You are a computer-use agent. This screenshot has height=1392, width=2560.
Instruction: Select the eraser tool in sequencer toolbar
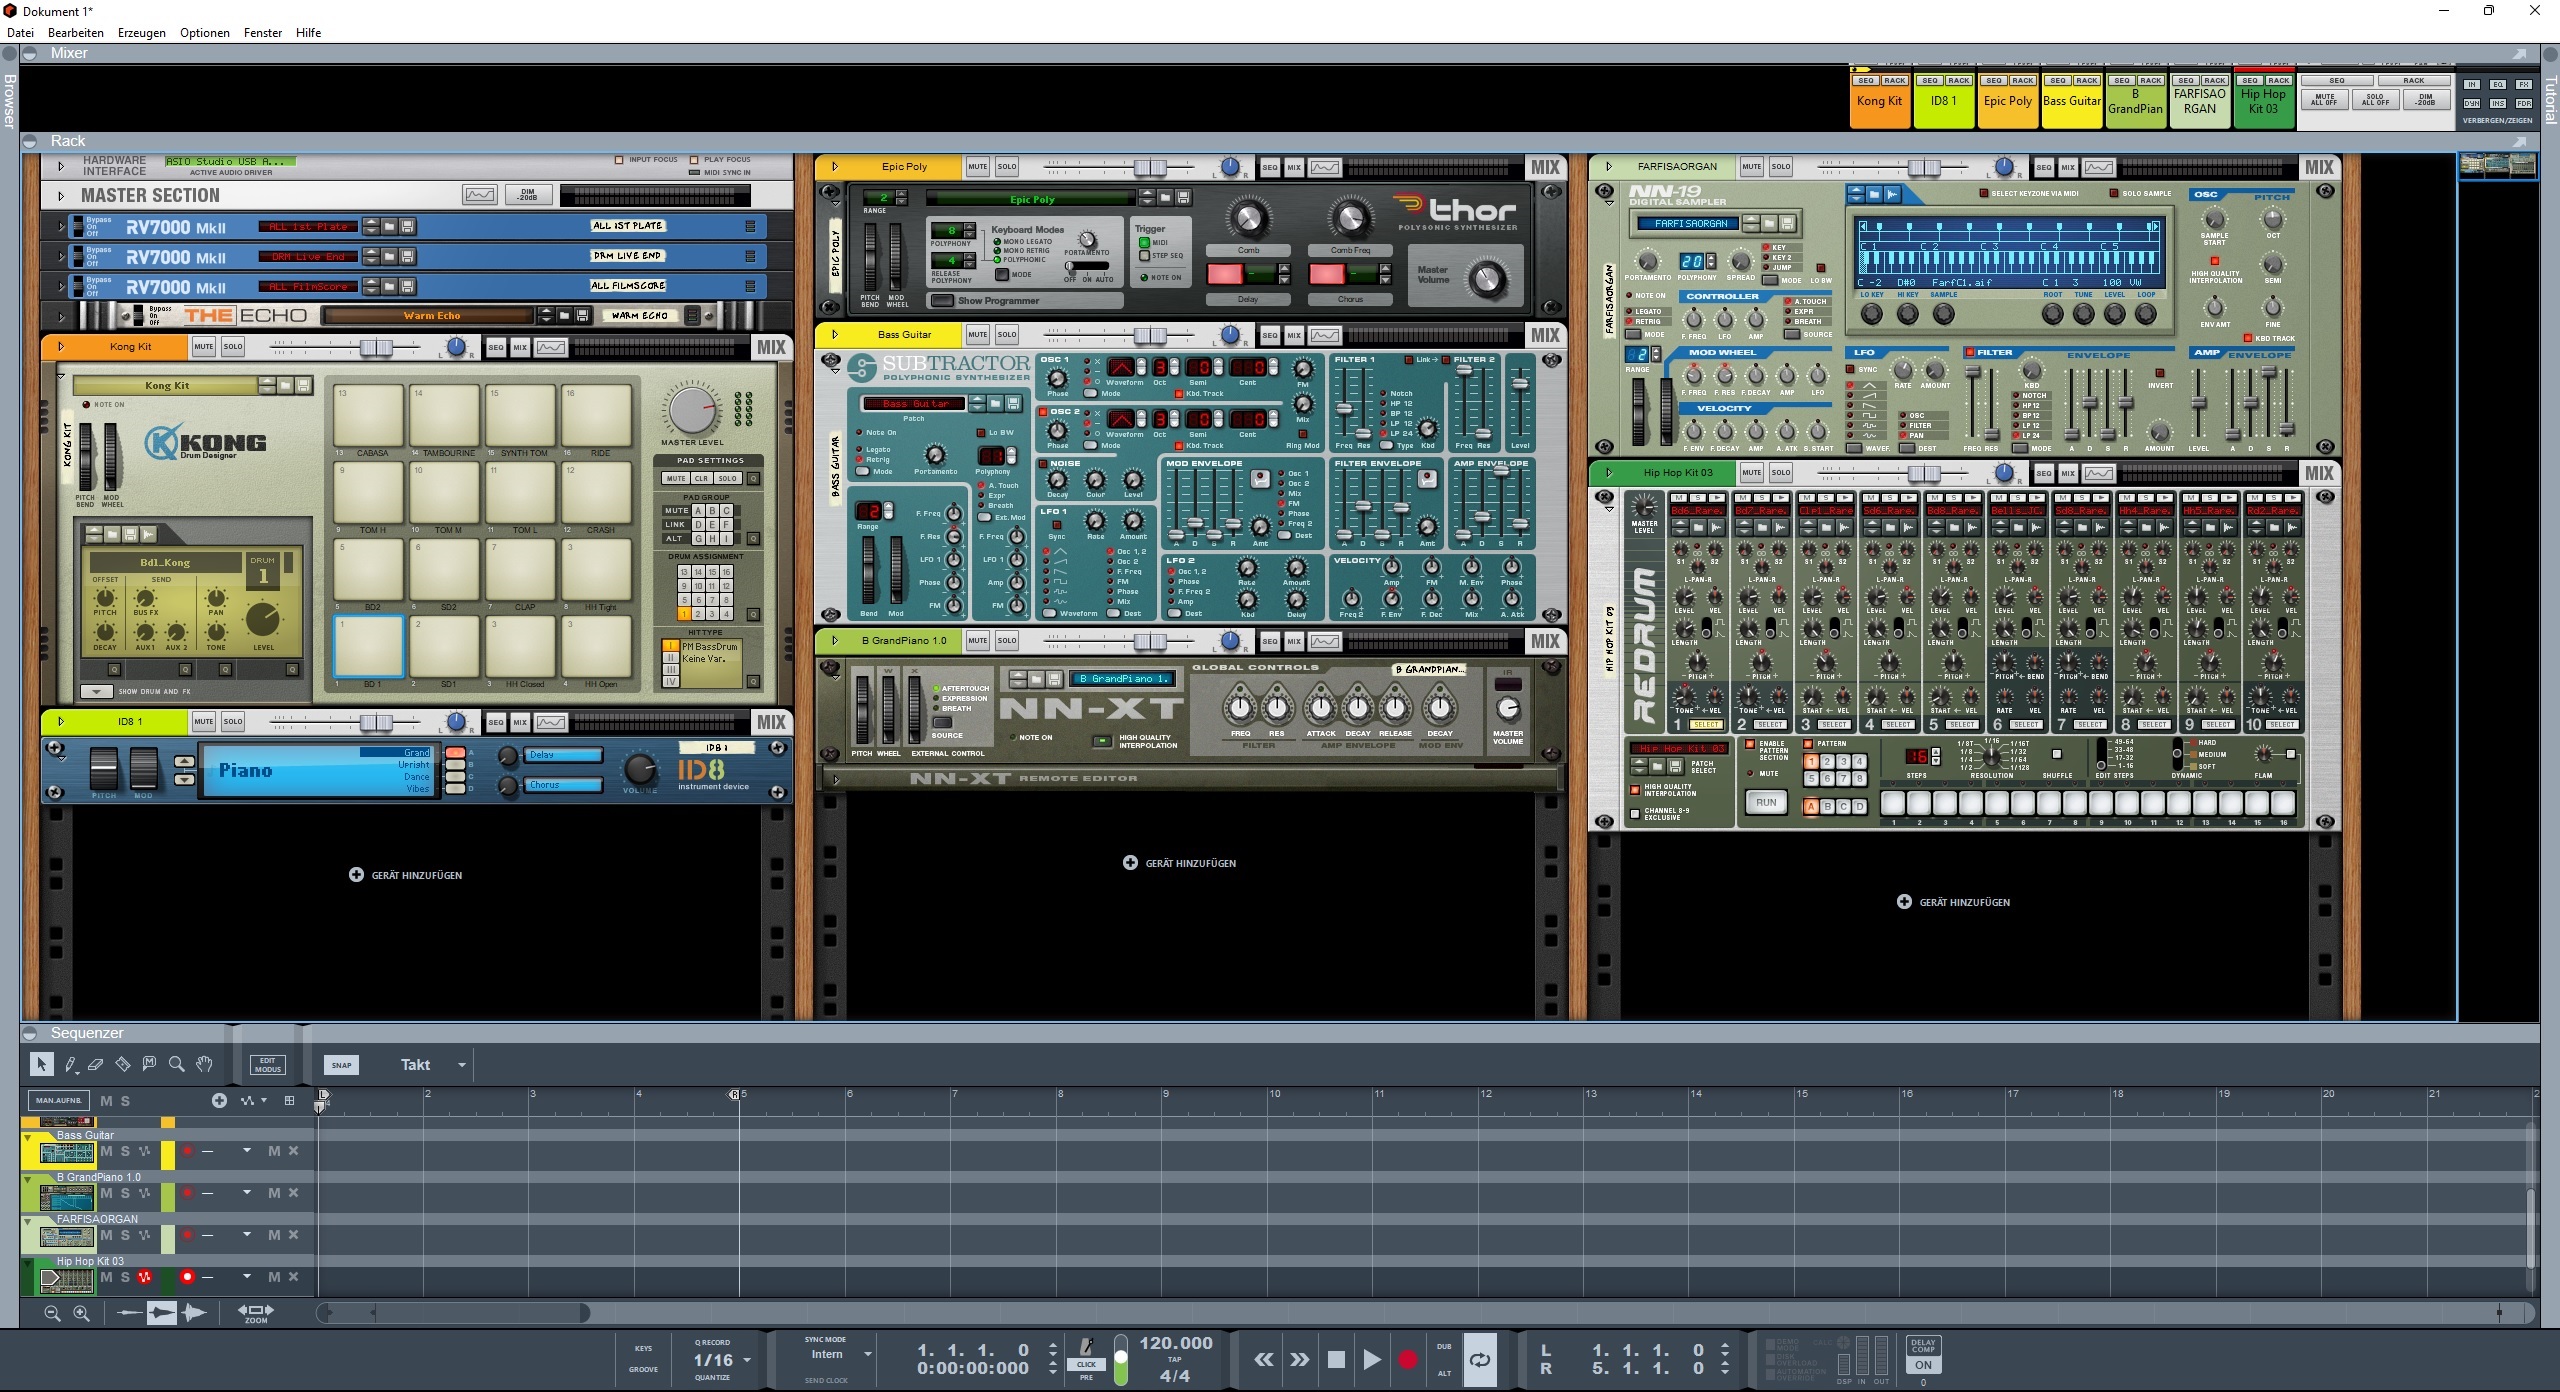pos(96,1064)
